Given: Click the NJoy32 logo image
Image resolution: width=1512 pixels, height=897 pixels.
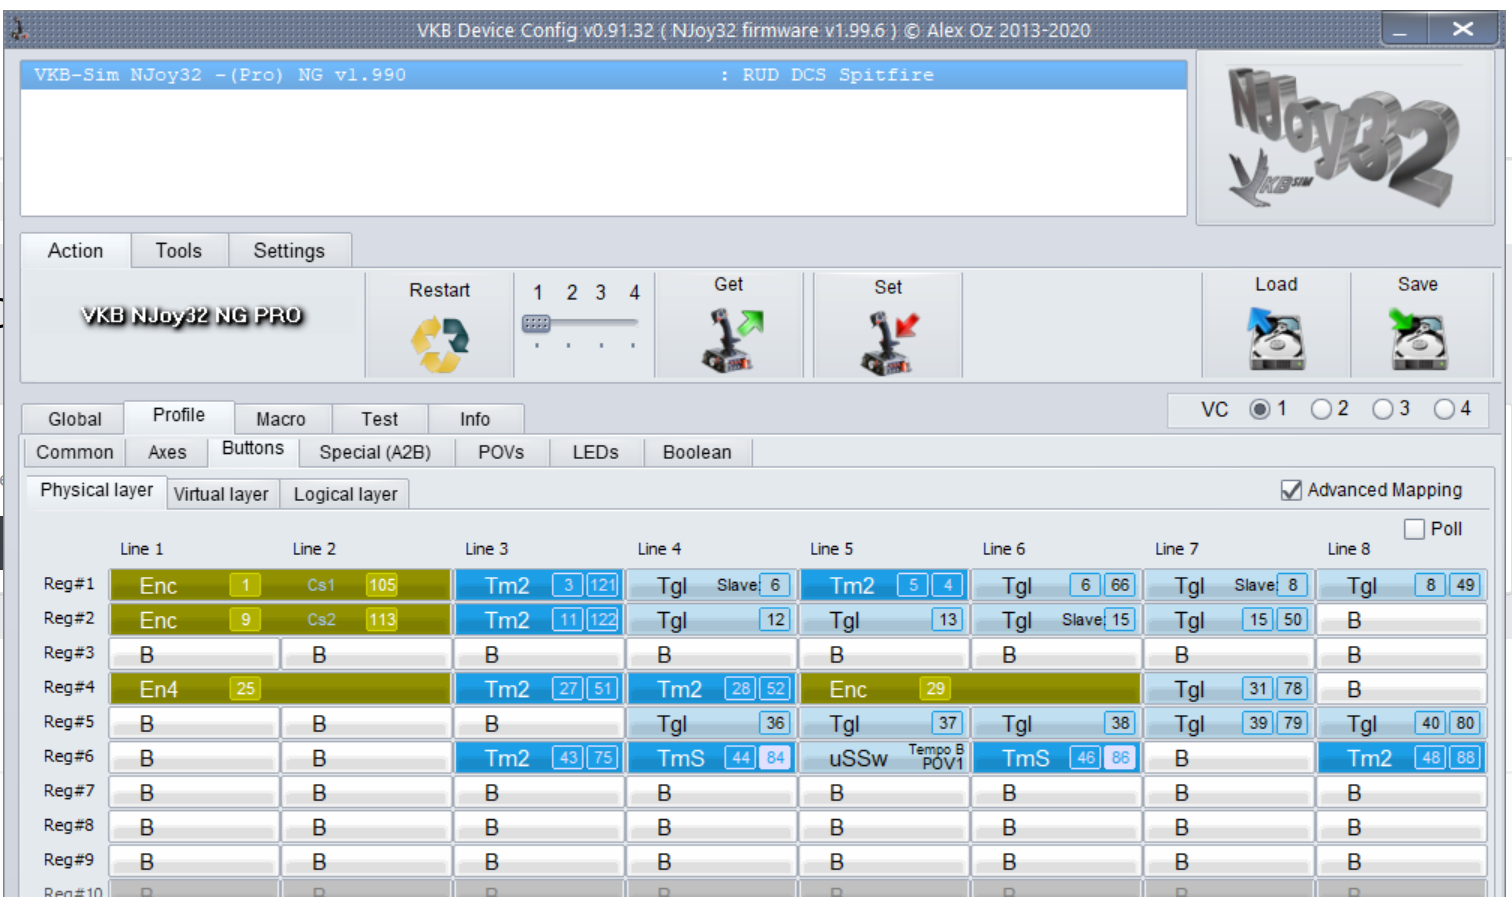Looking at the screenshot, I should 1344,137.
